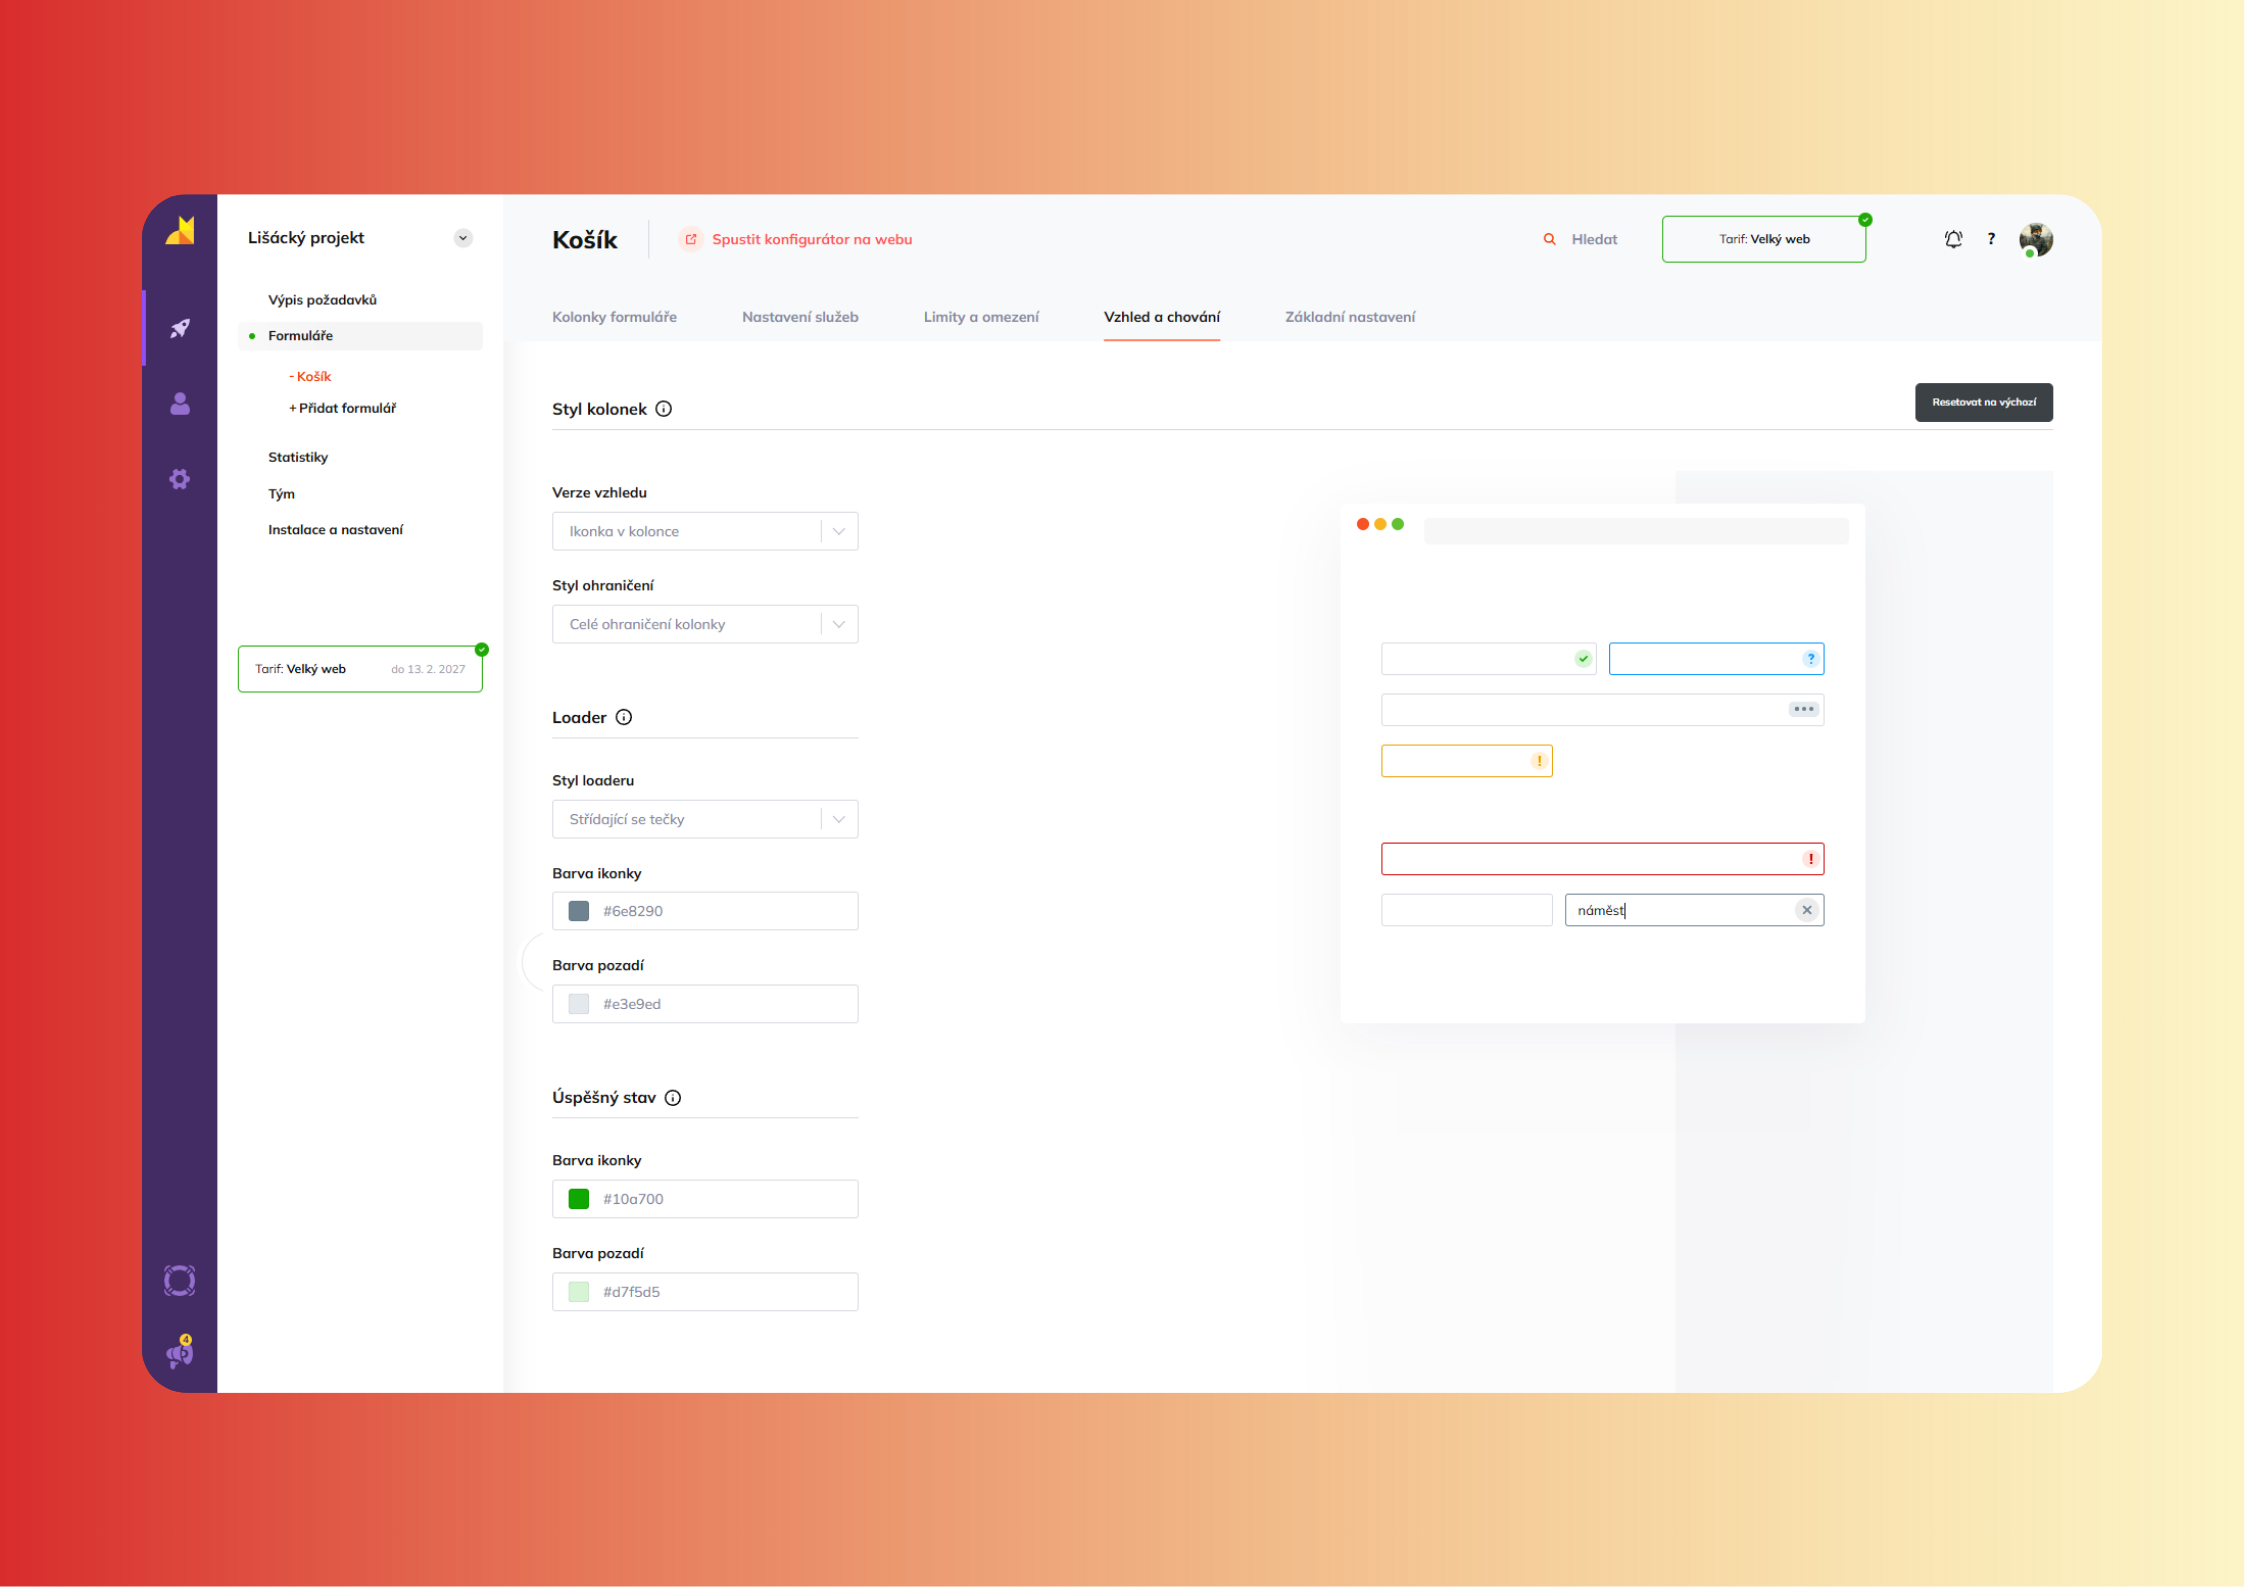Open the Styl ohraničení dropdown
Viewport: 2245px width, 1587px height.
pyautogui.click(x=704, y=624)
